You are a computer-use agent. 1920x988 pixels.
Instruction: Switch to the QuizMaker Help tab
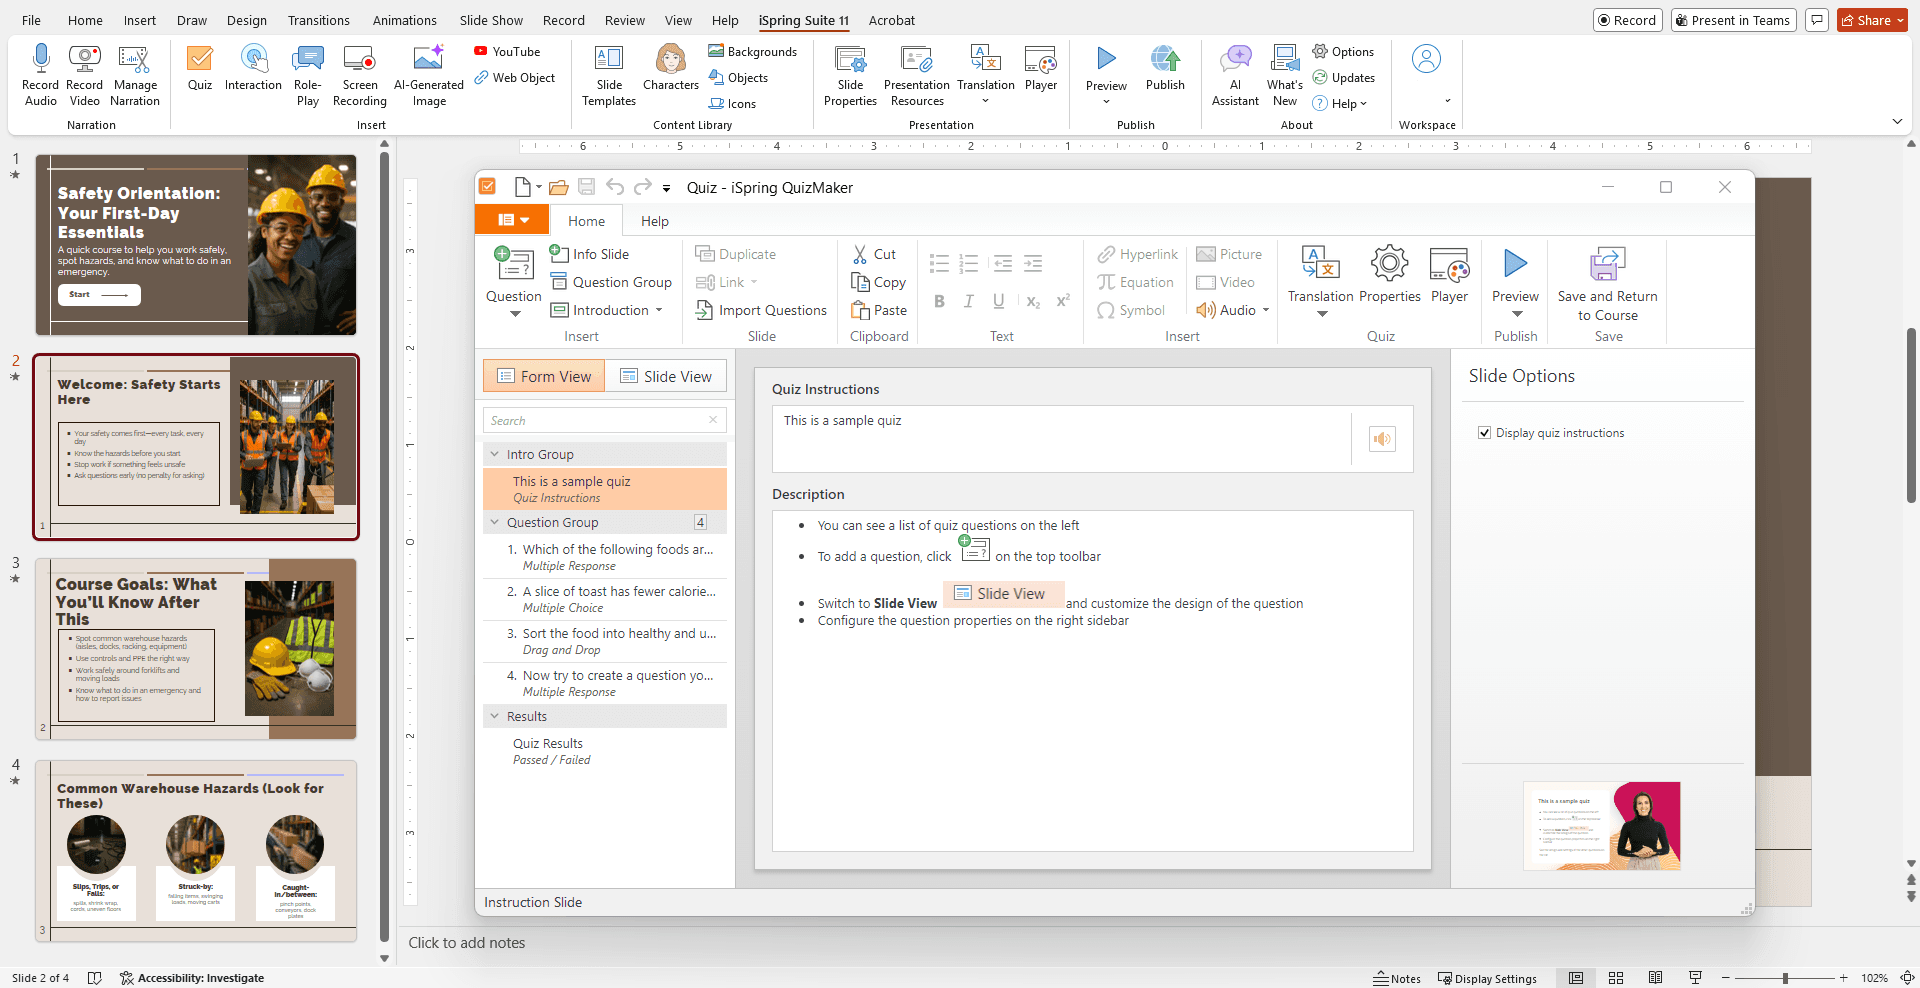coord(654,220)
